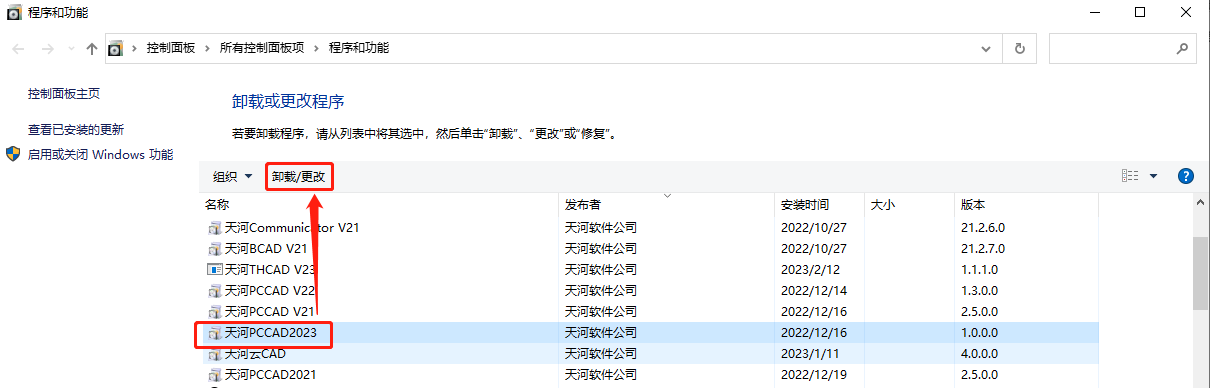
Task: Click version 1.3.0.0 of 天河PCCAD V22
Action: [980, 290]
